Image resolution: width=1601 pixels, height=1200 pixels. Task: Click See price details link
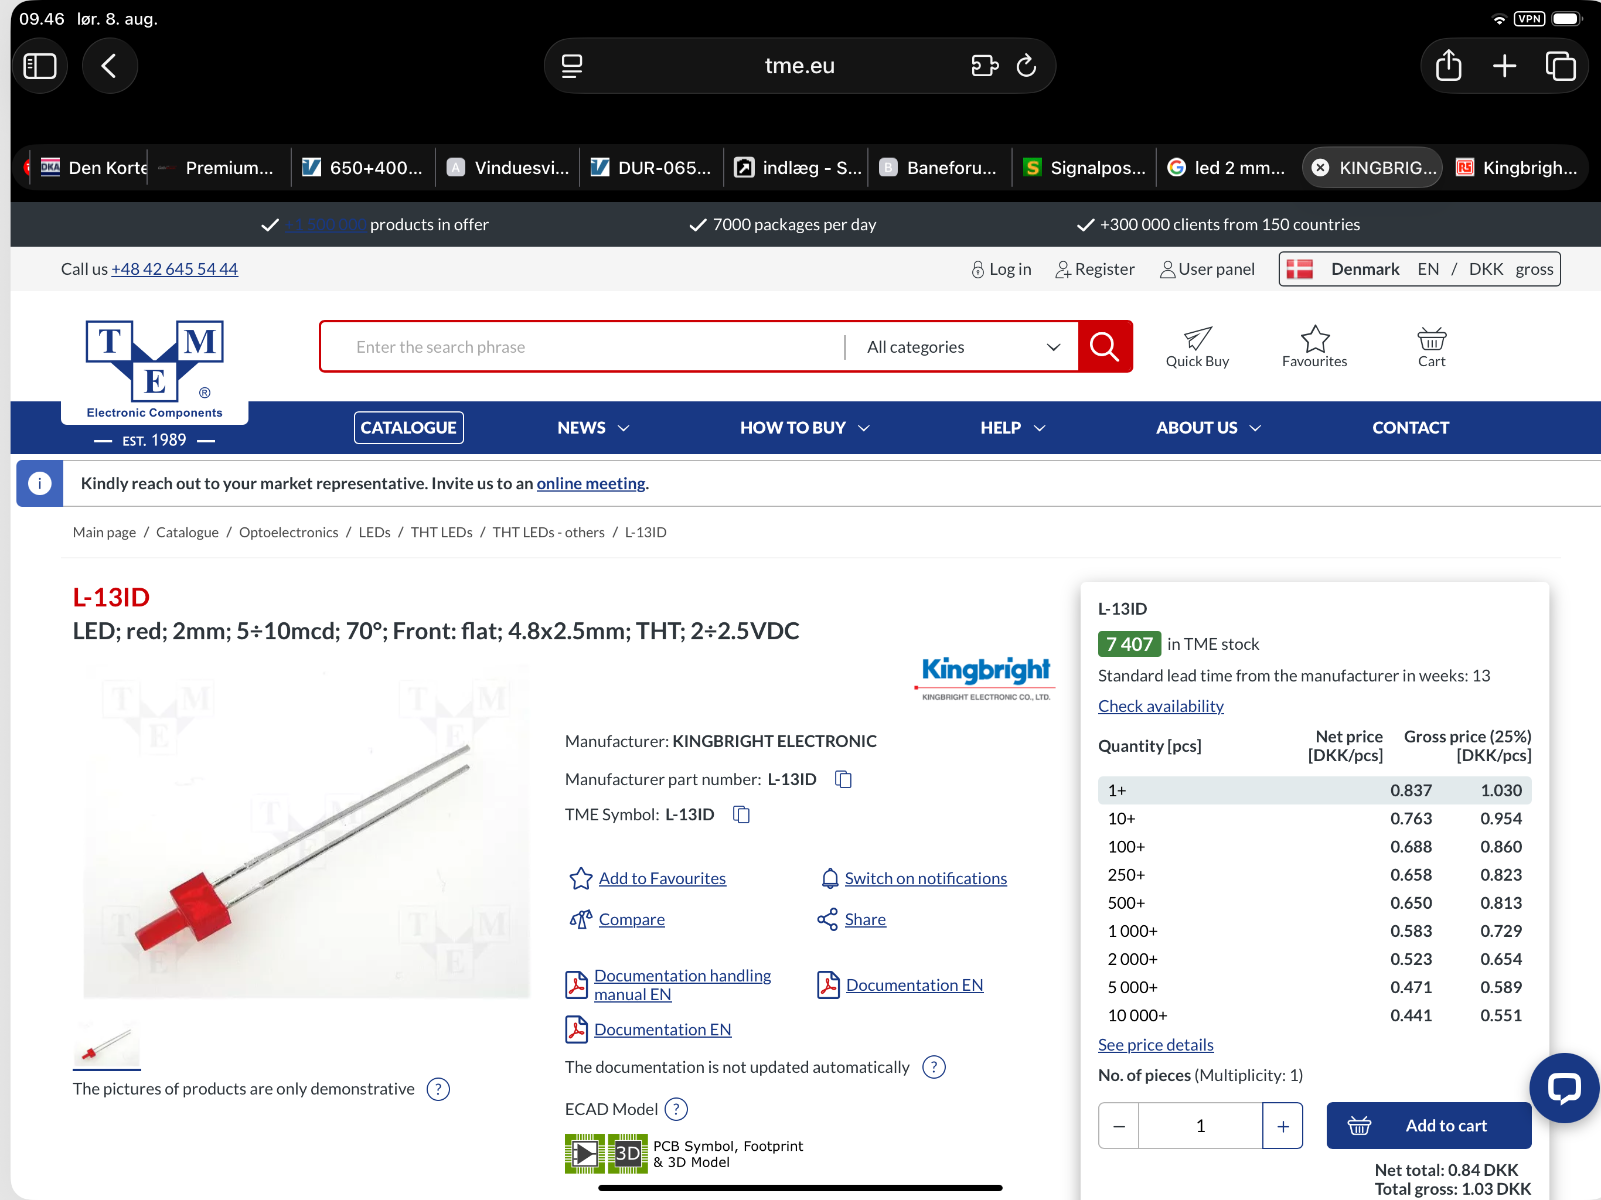coord(1156,1045)
